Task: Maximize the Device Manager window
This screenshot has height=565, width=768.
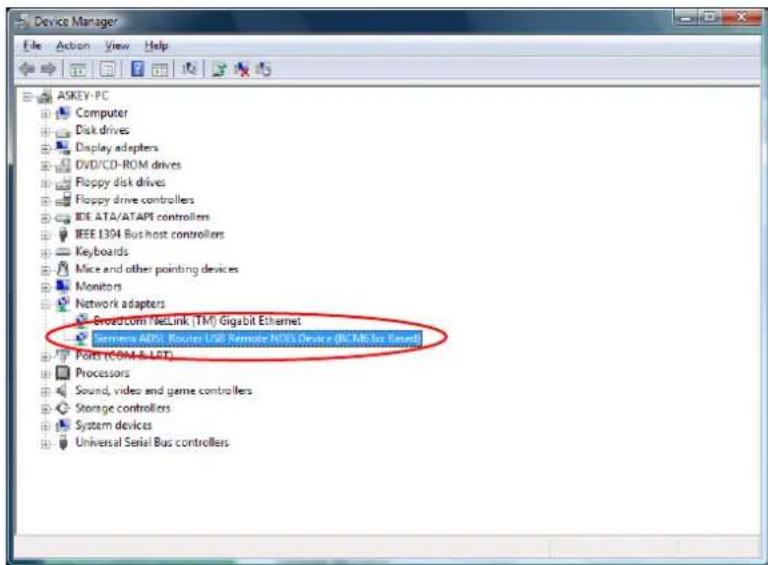Action: (709, 18)
